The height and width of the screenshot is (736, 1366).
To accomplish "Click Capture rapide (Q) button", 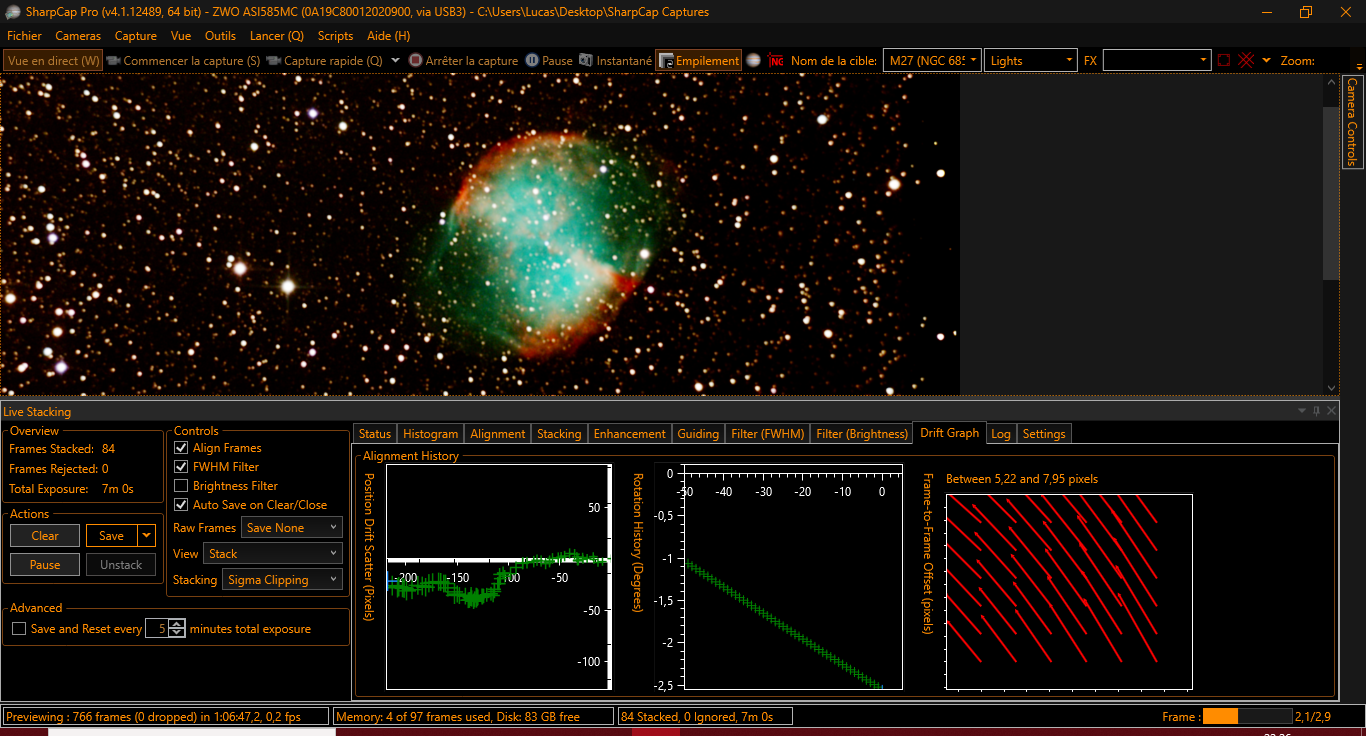I will pyautogui.click(x=325, y=60).
